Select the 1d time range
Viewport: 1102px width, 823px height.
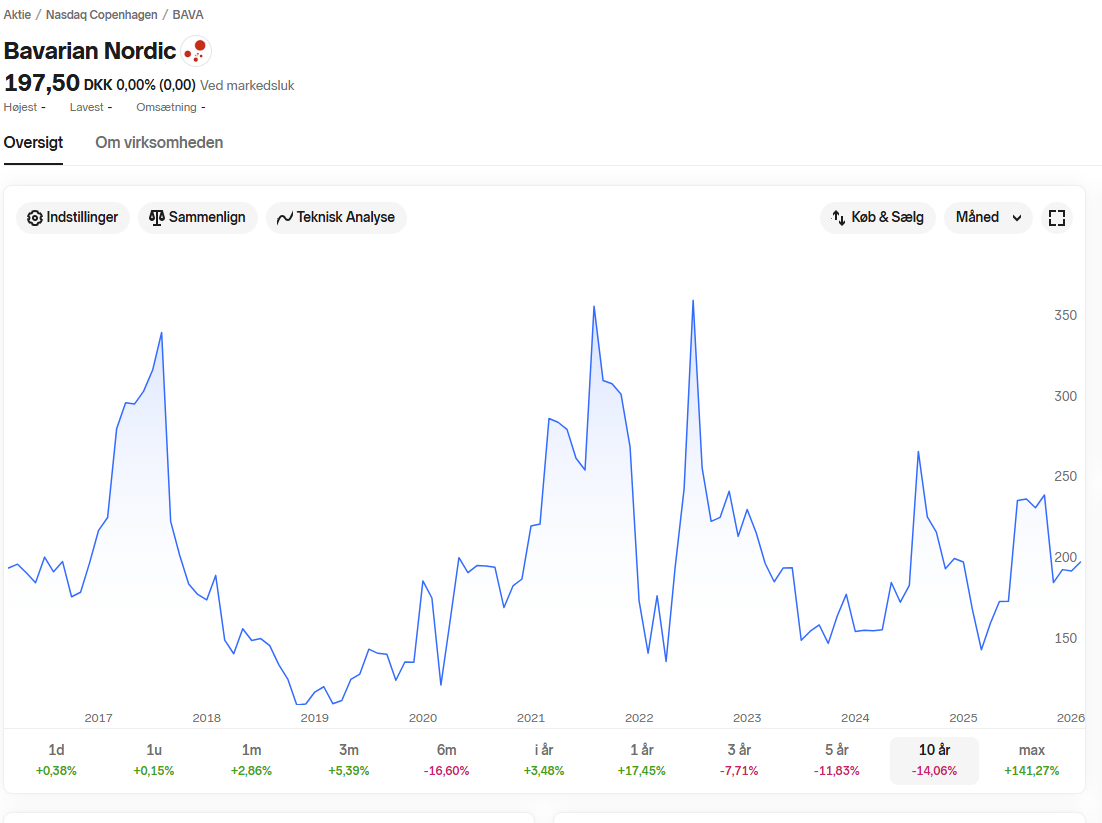56,760
